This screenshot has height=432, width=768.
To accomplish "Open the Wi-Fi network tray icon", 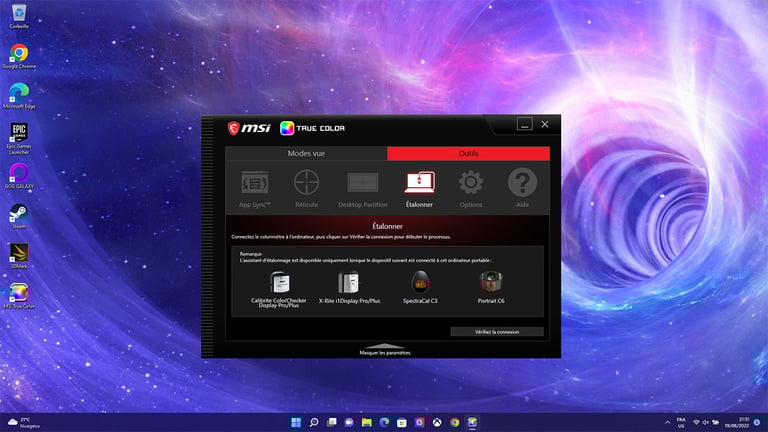I will [x=696, y=422].
